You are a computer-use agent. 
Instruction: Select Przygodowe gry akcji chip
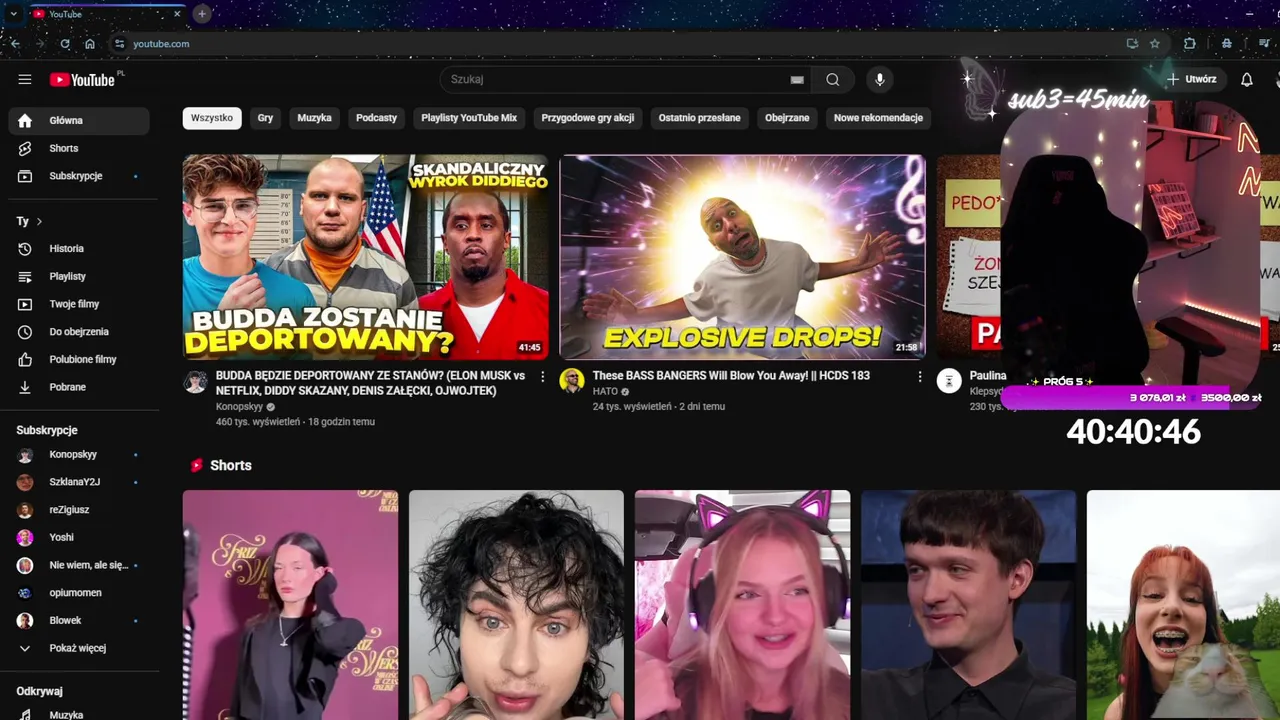(588, 118)
